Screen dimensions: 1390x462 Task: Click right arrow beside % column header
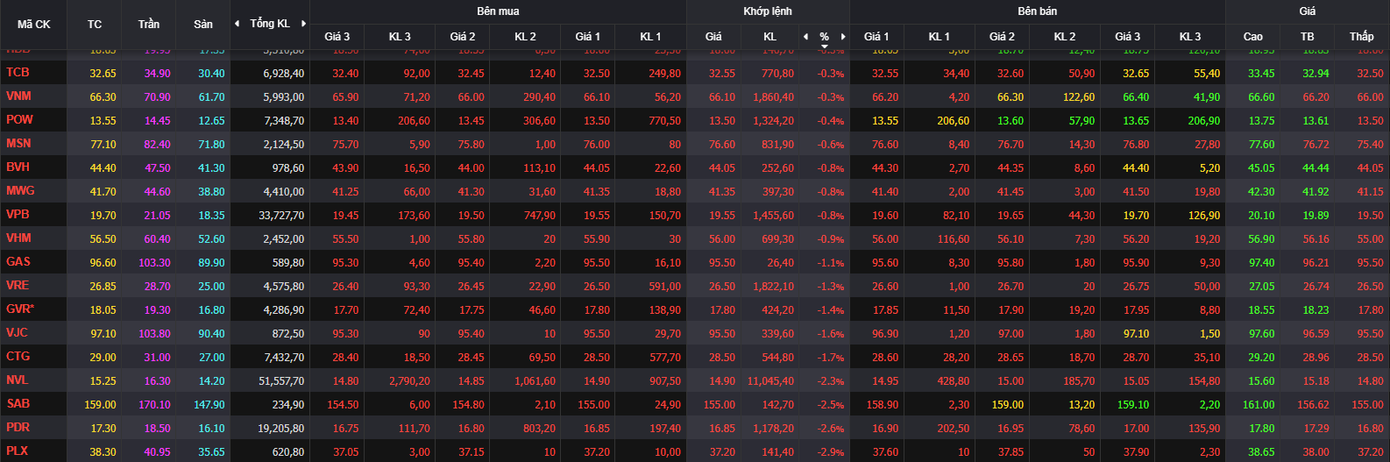[842, 37]
